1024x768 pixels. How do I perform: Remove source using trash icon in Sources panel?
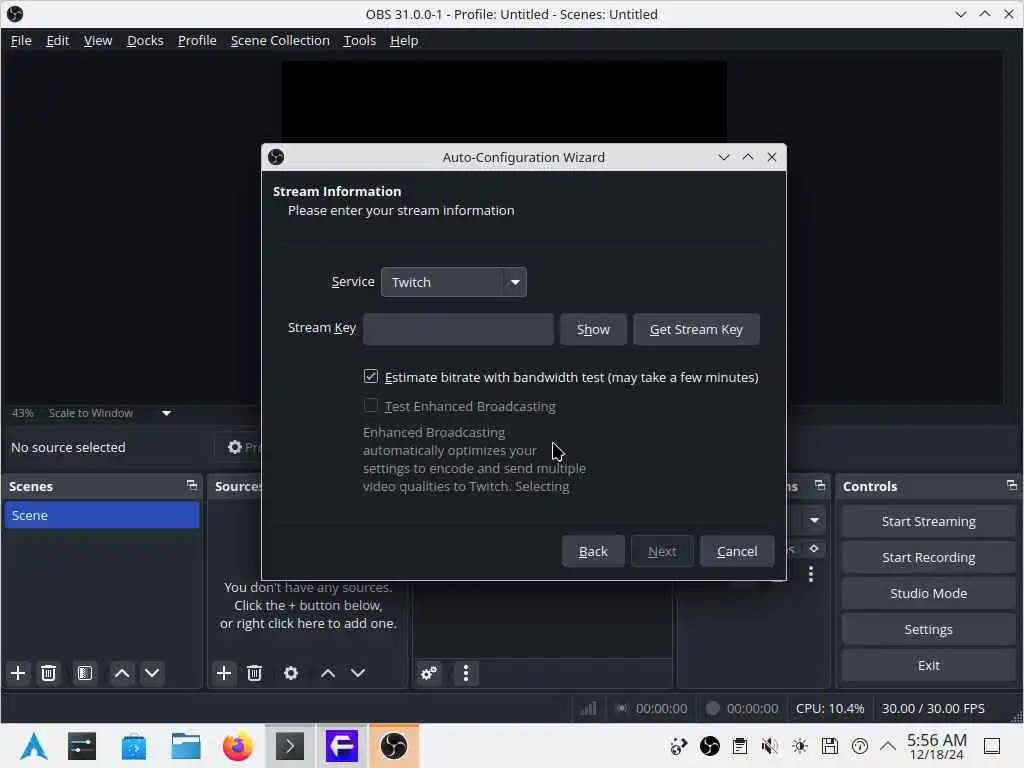tap(255, 673)
